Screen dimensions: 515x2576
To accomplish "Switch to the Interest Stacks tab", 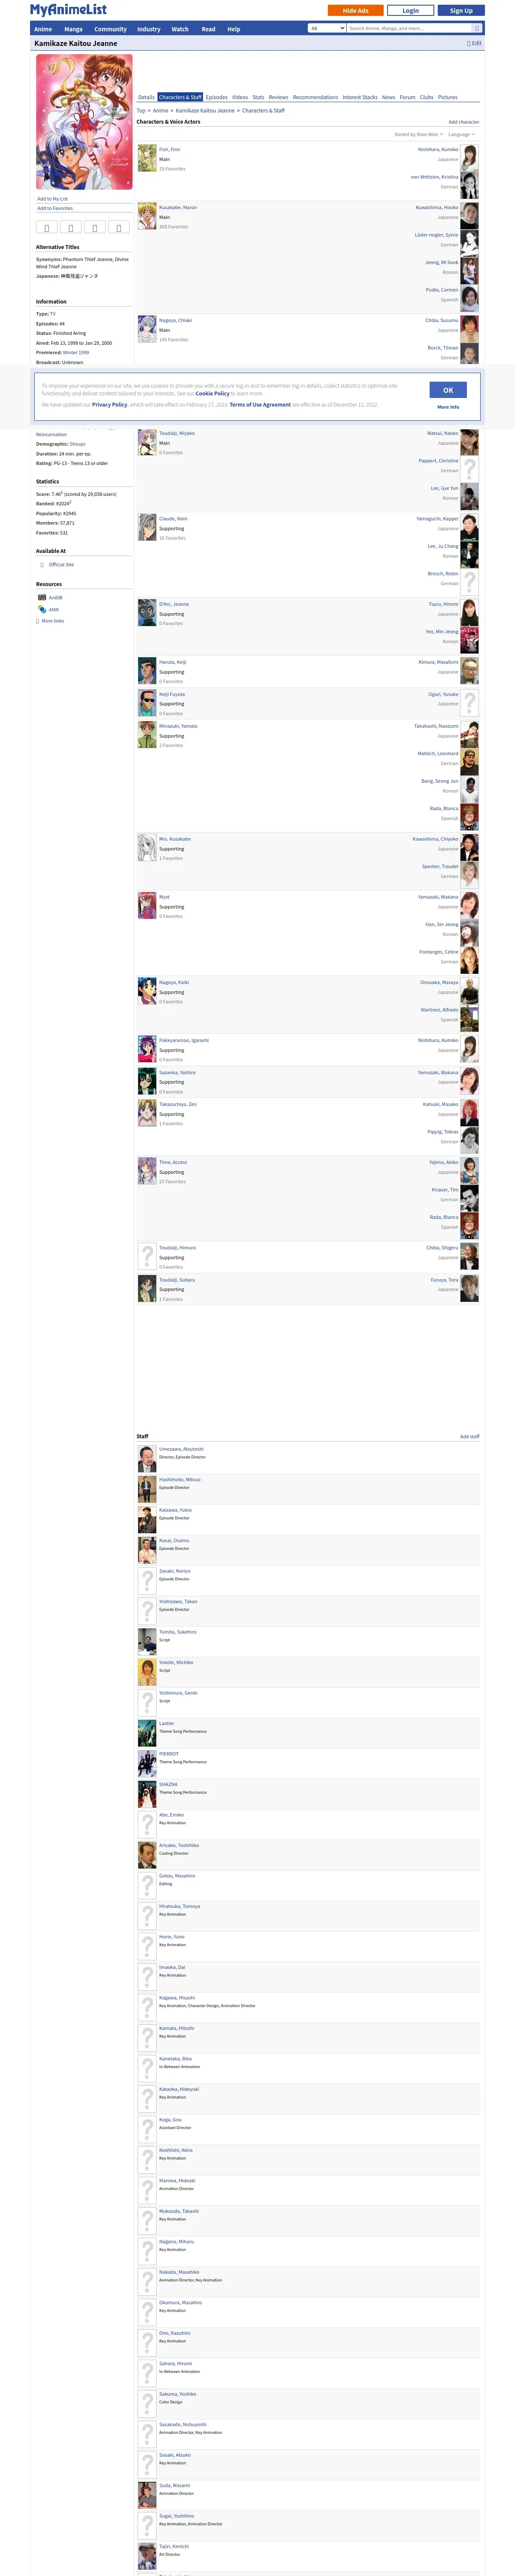I will (x=360, y=97).
